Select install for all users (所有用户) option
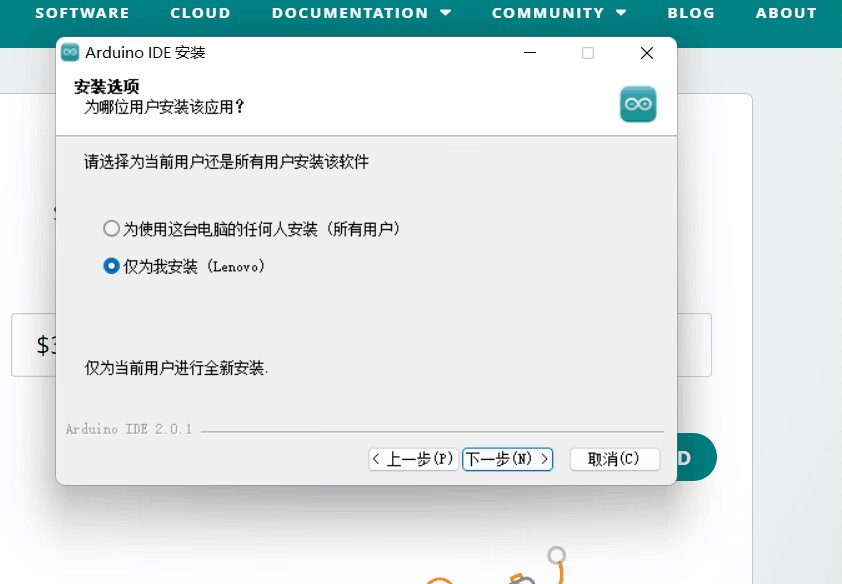The image size is (842, 584). coord(112,229)
